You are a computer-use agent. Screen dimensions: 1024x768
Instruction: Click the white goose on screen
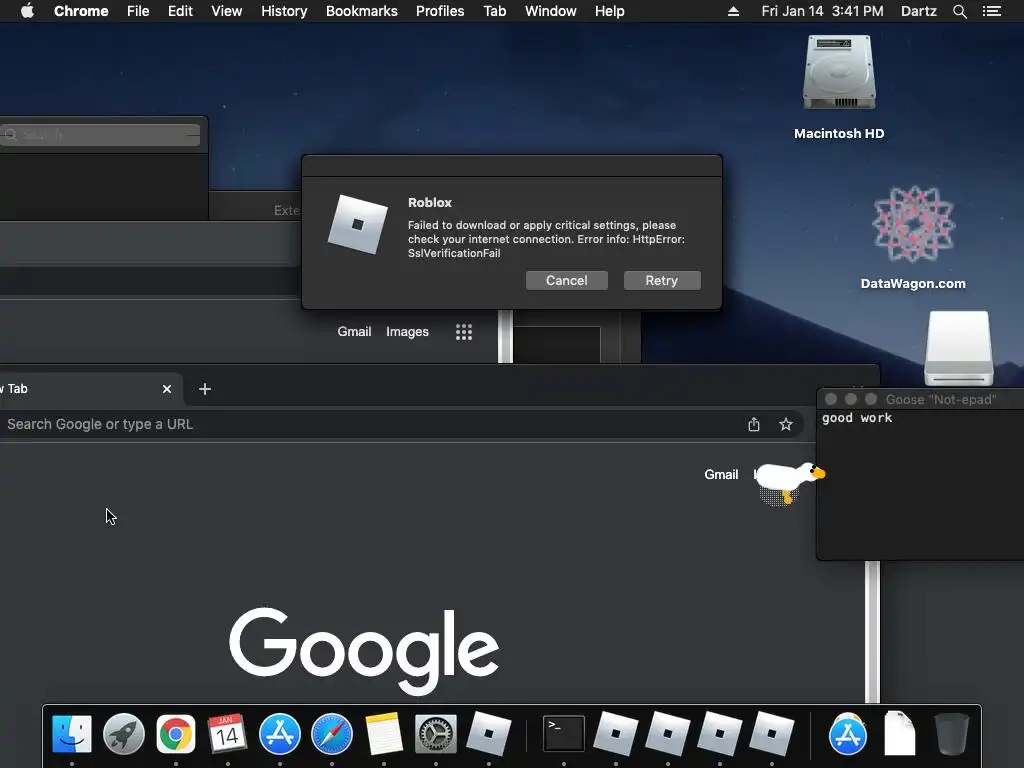[x=789, y=481]
